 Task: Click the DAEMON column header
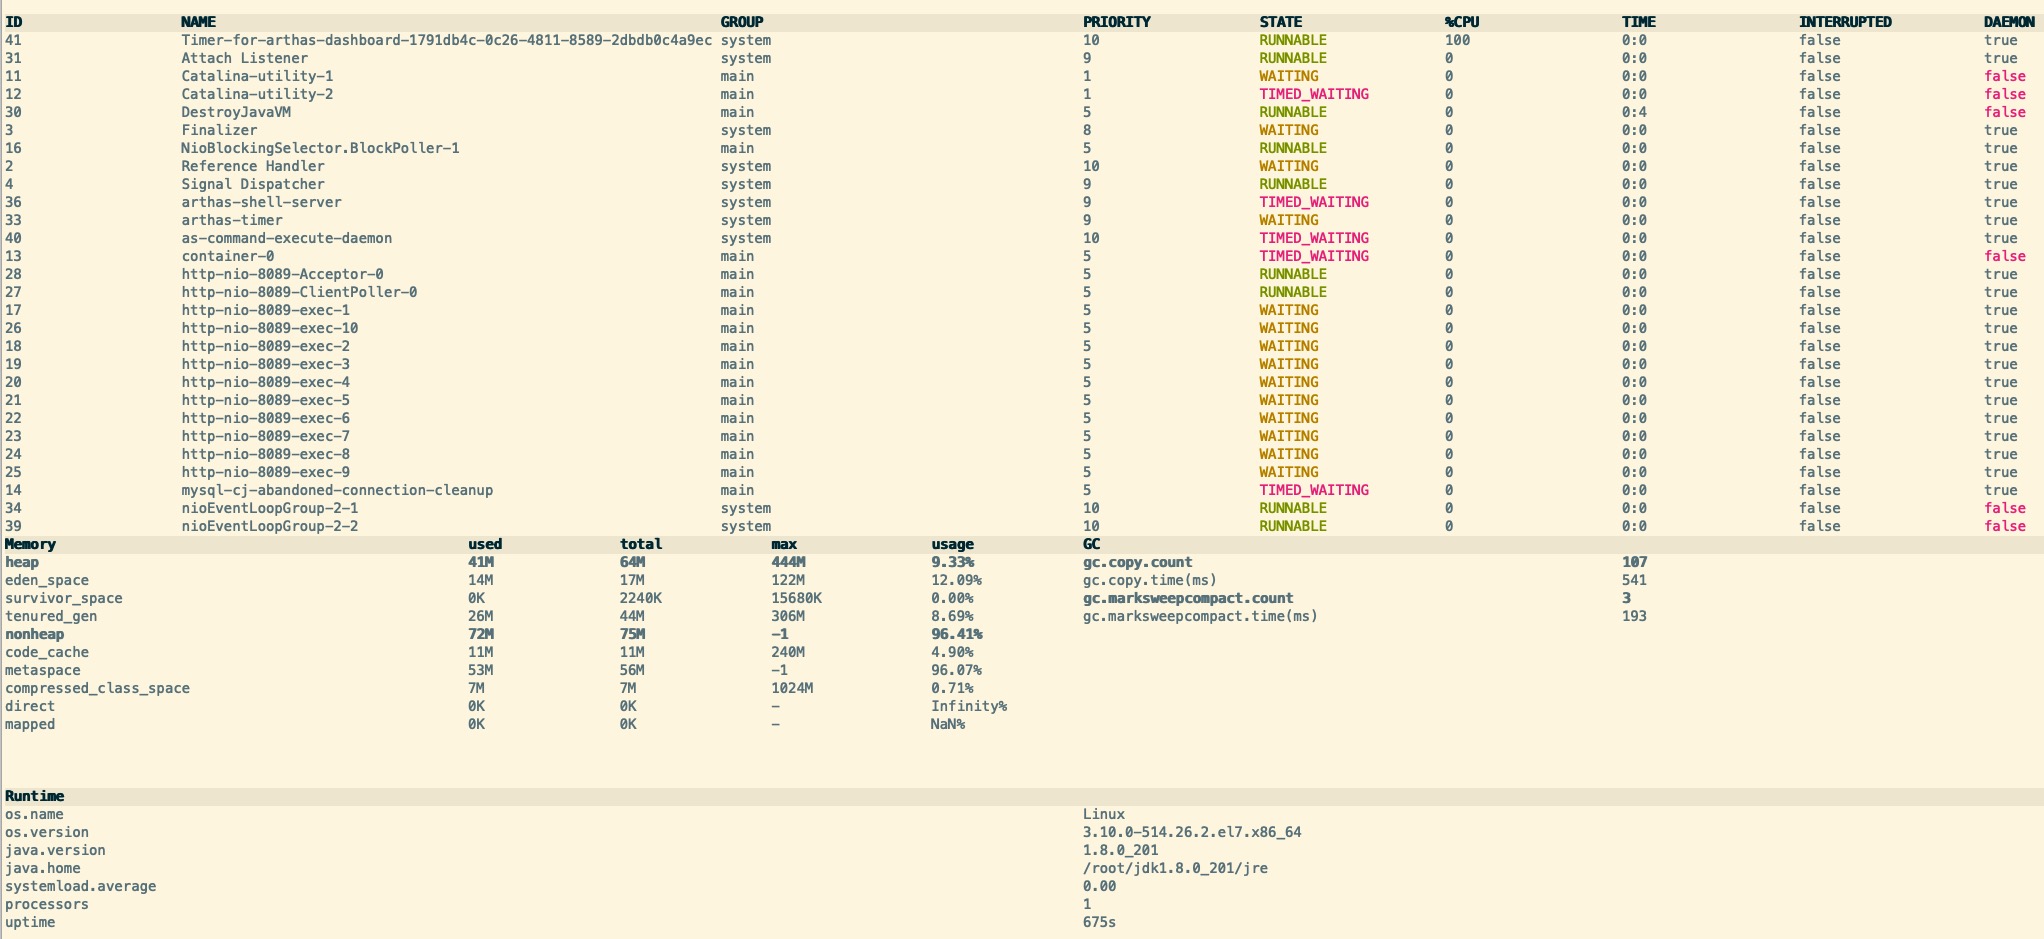click(2008, 21)
